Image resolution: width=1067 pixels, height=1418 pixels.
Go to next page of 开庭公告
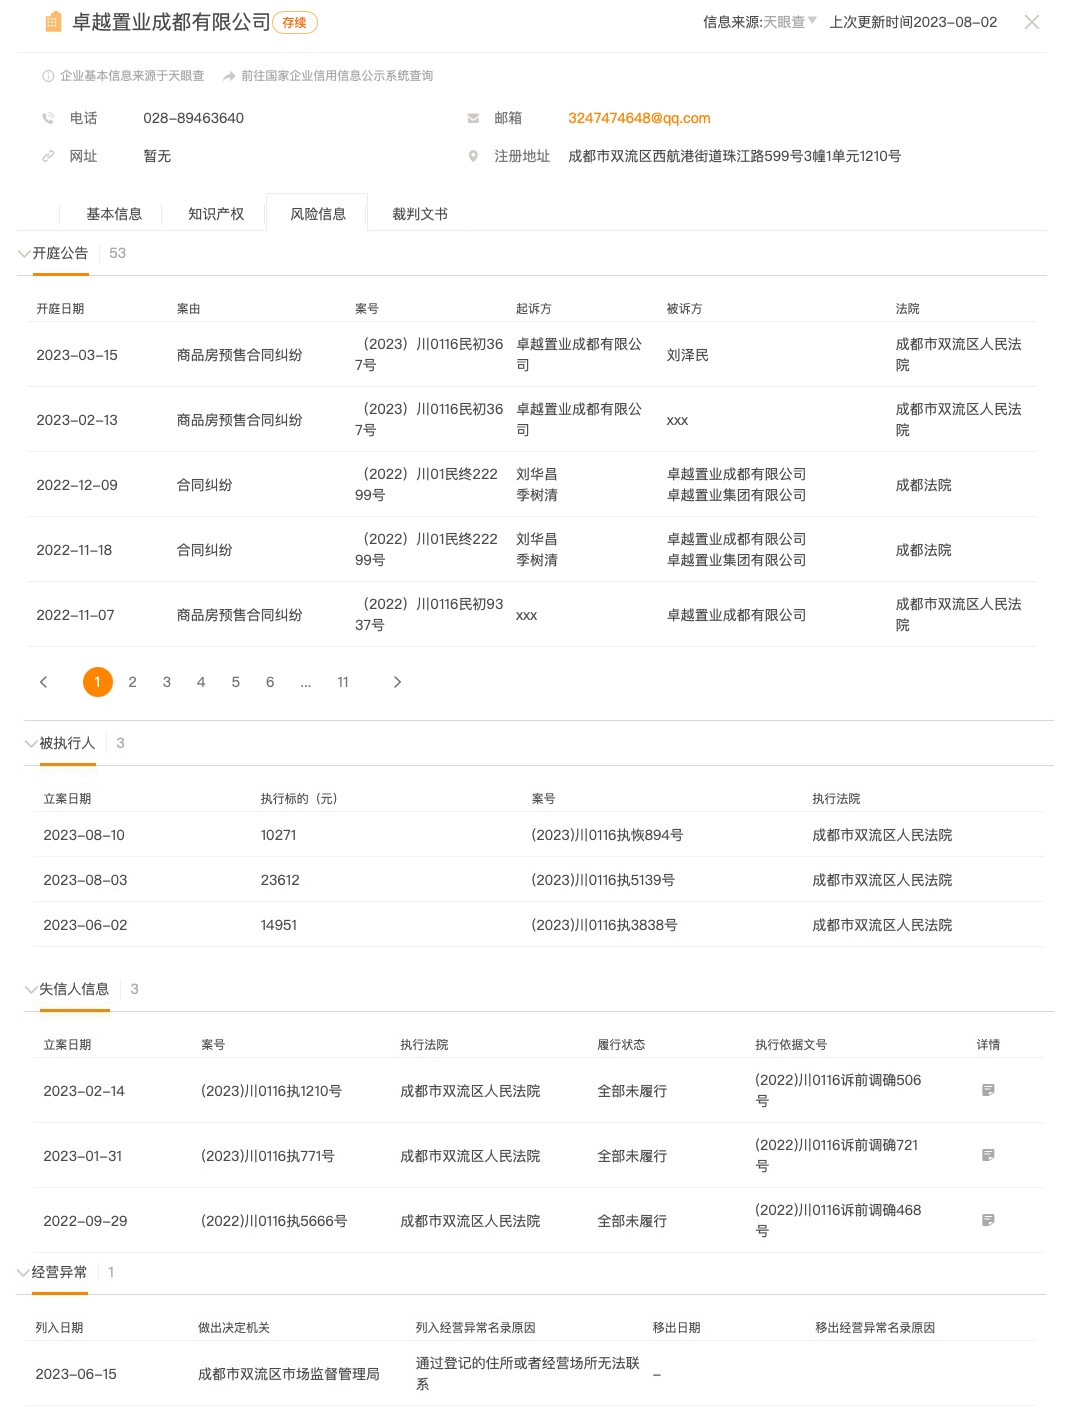(397, 682)
